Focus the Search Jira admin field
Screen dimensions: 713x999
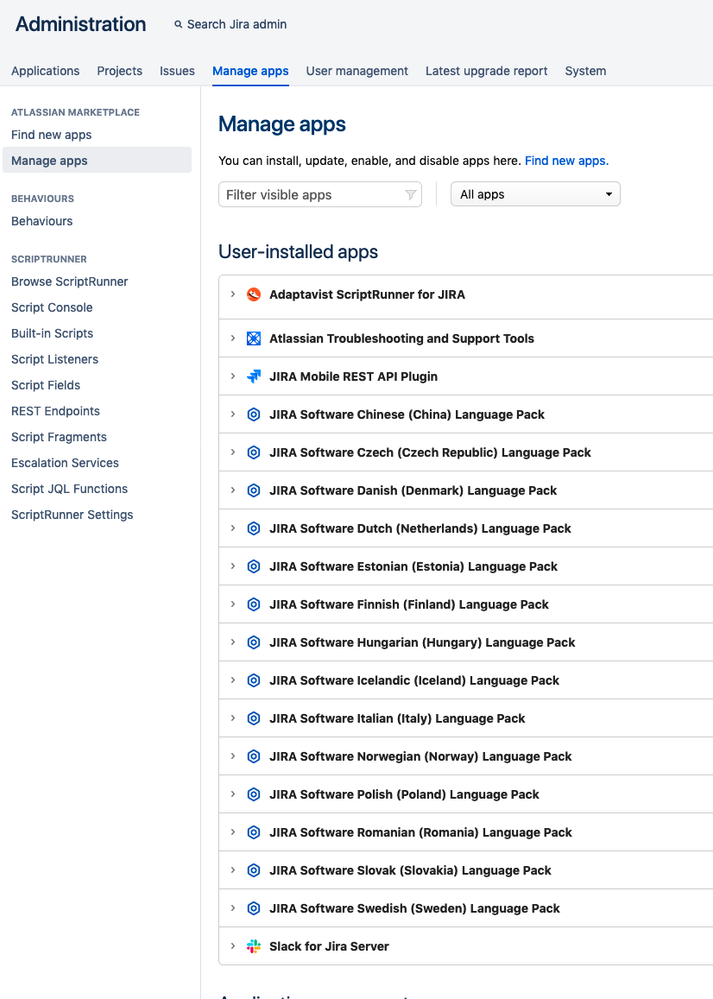237,24
